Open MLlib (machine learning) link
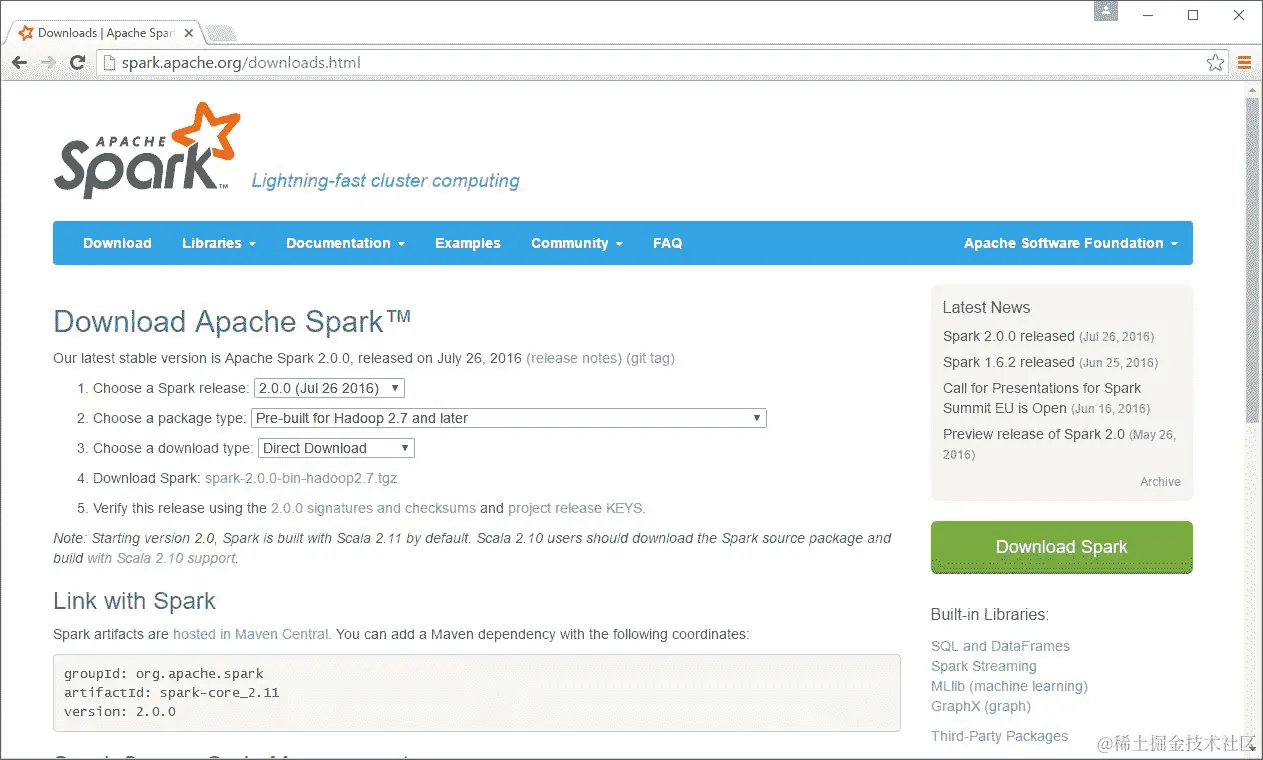Viewport: 1263px width, 760px height. (1009, 686)
